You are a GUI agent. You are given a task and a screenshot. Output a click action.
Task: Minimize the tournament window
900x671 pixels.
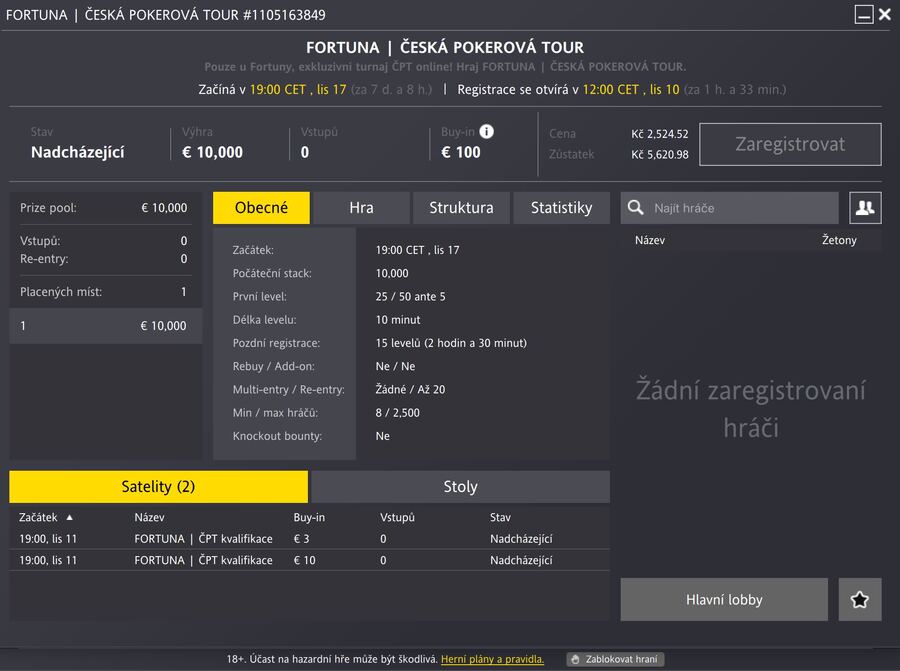click(864, 14)
